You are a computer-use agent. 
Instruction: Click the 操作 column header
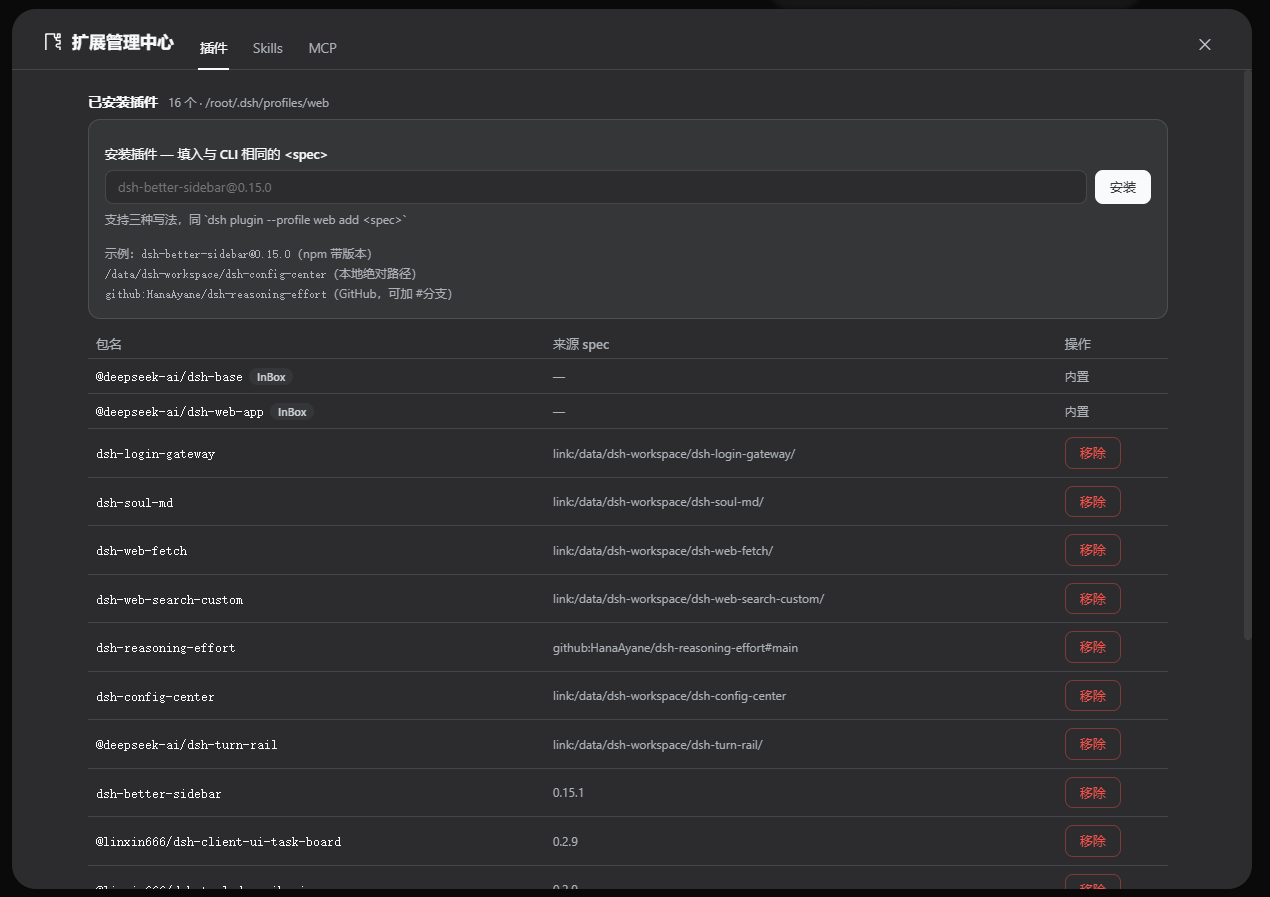1077,344
